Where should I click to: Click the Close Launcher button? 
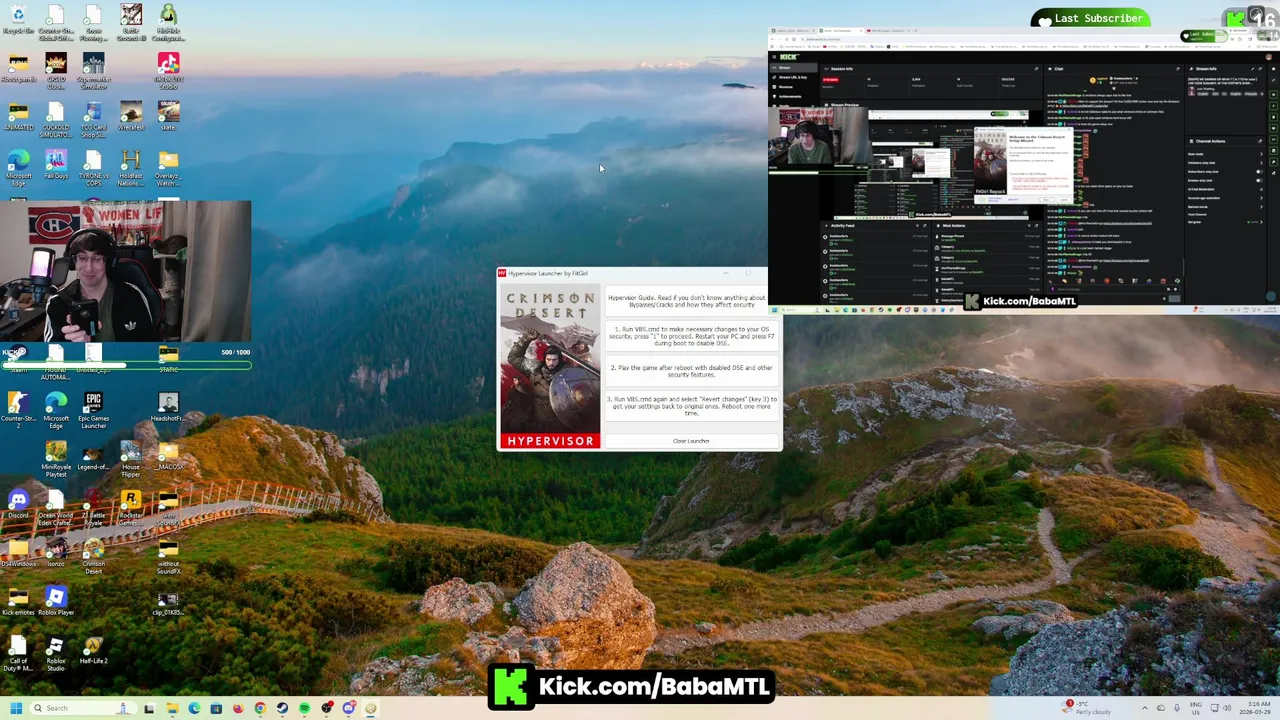tap(691, 441)
